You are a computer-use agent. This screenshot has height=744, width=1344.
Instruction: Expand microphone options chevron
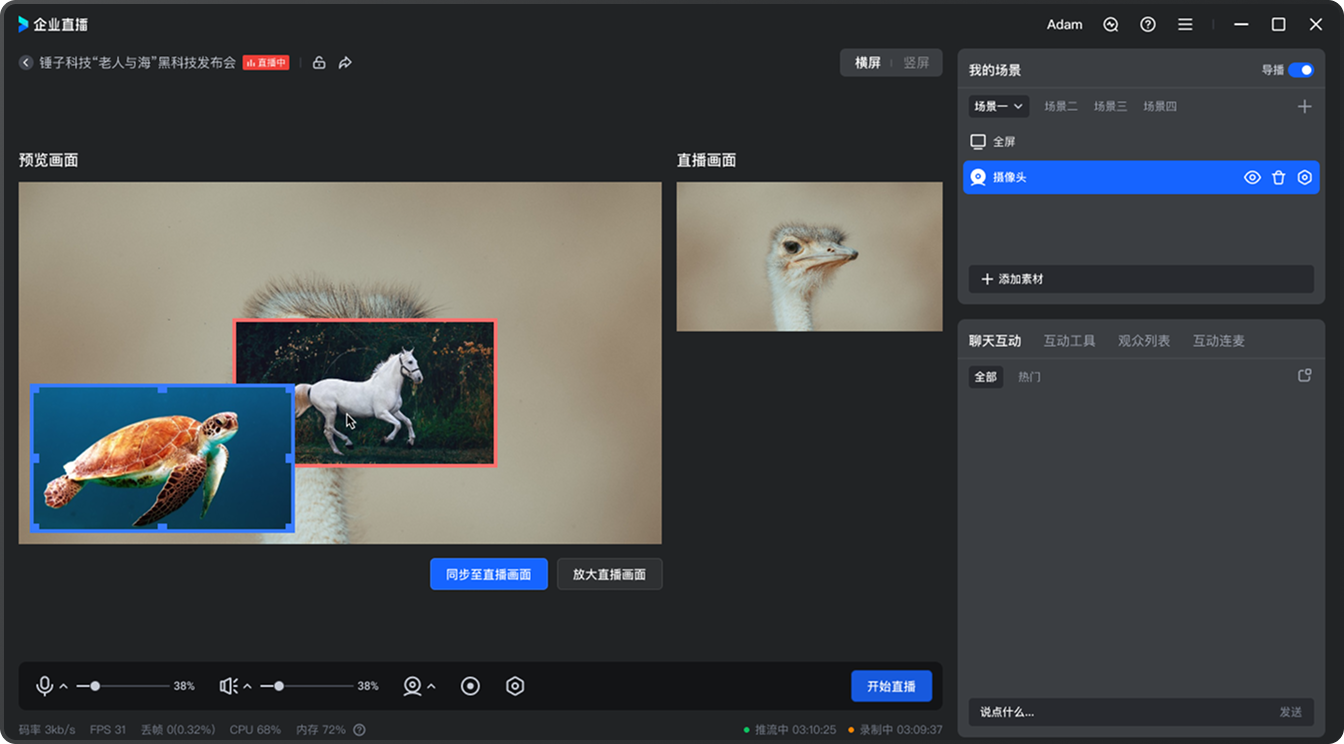64,686
